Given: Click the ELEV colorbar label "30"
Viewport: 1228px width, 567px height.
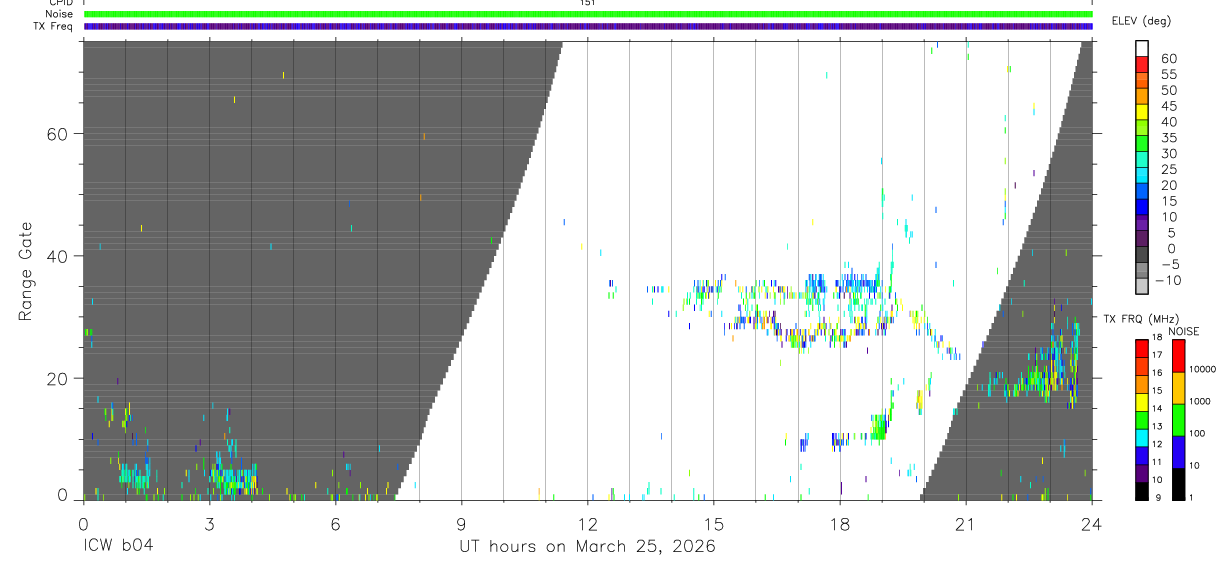Looking at the screenshot, I should click(1168, 153).
